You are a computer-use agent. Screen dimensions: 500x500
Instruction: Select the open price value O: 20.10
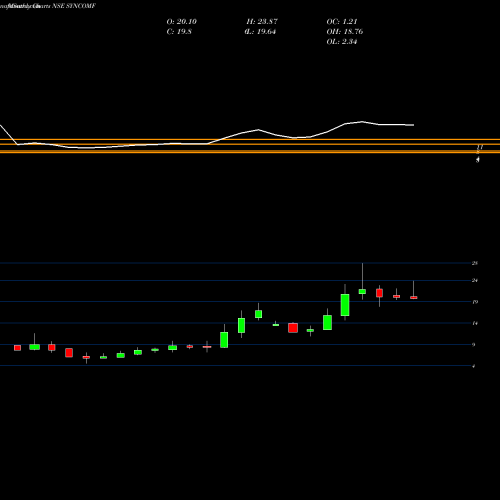pyautogui.click(x=182, y=22)
